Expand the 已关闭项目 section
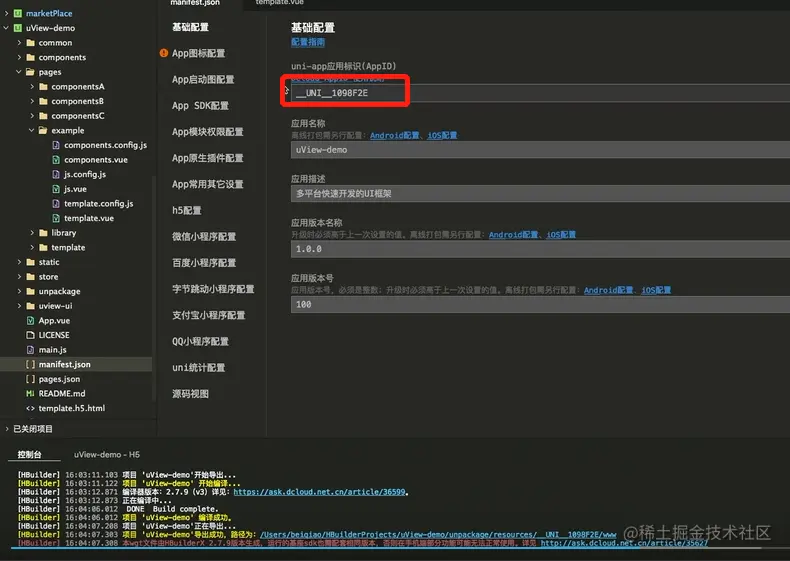 [x=7, y=428]
